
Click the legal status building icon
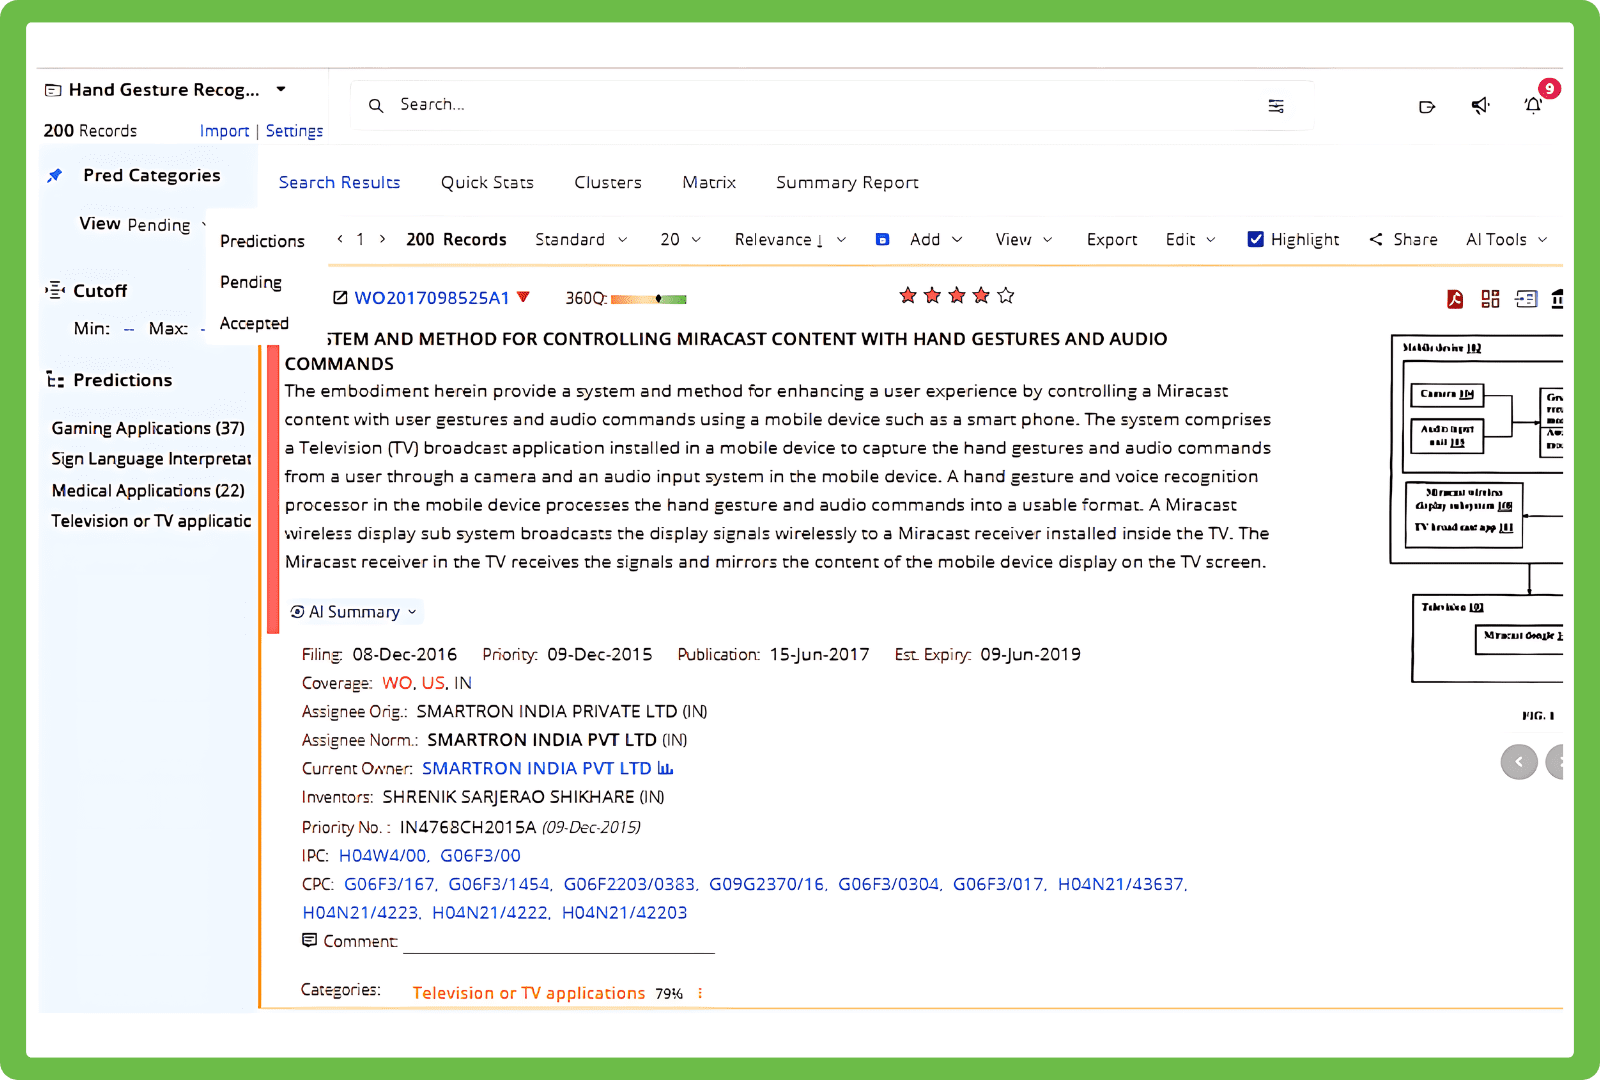1557,299
